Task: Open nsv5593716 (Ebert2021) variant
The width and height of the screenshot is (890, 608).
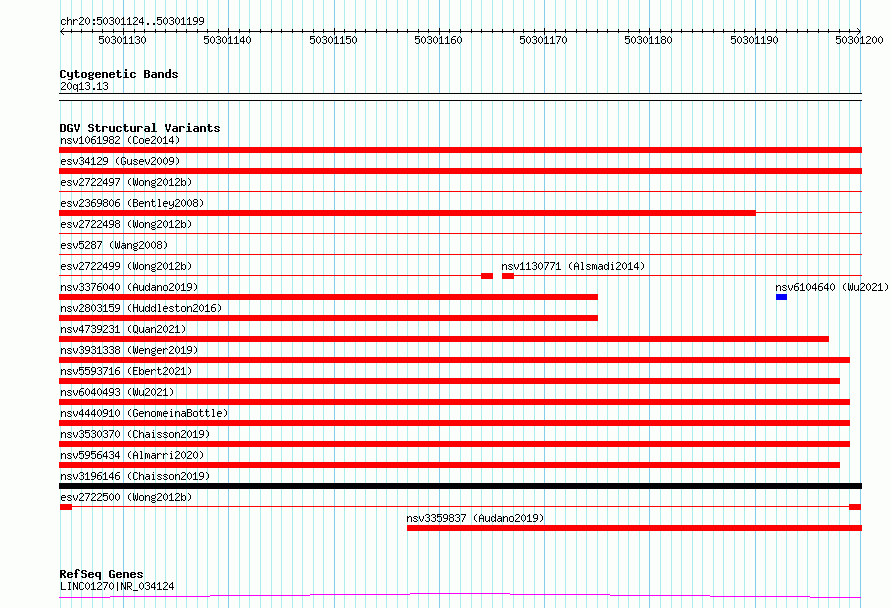Action: (x=126, y=371)
